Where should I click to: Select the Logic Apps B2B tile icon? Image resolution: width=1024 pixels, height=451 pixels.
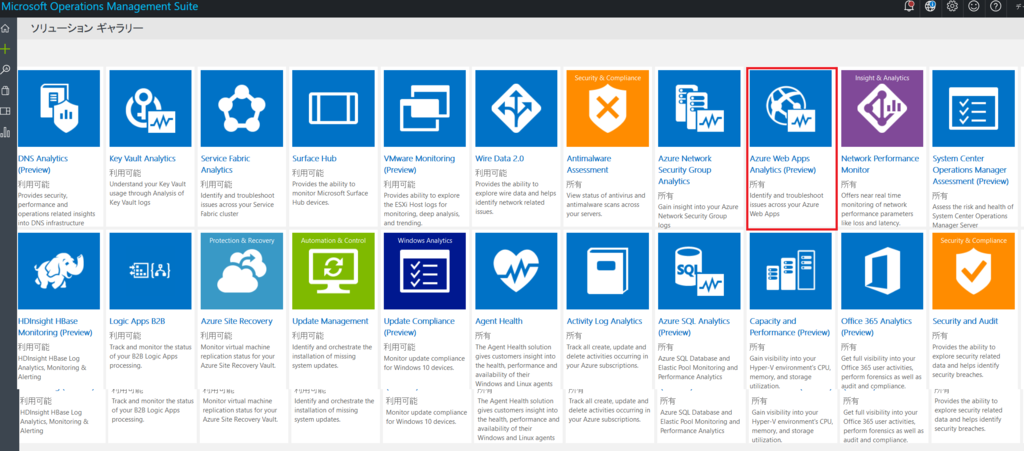pyautogui.click(x=150, y=271)
